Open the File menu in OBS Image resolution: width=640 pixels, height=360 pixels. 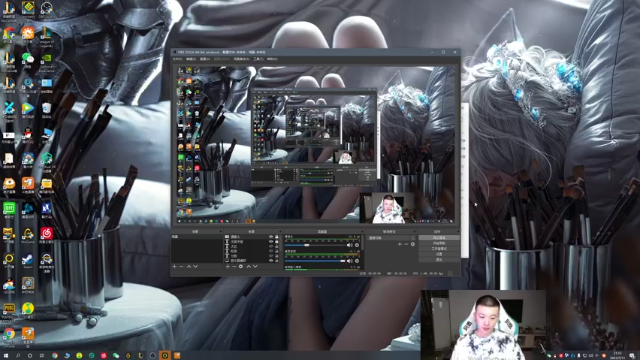(178, 59)
